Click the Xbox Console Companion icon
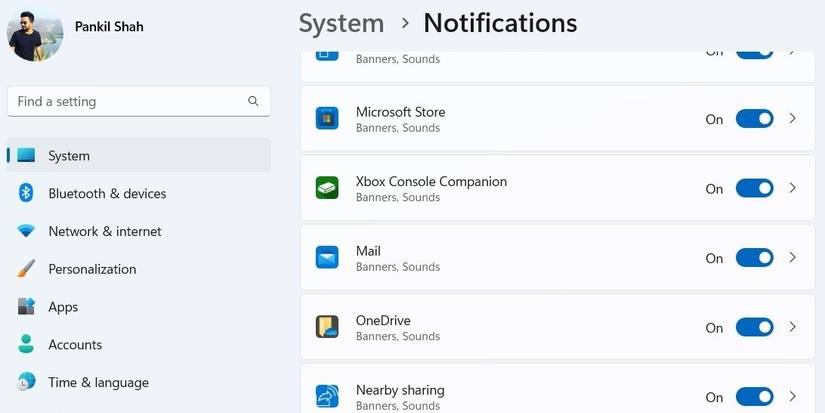The width and height of the screenshot is (825, 413). pos(327,188)
